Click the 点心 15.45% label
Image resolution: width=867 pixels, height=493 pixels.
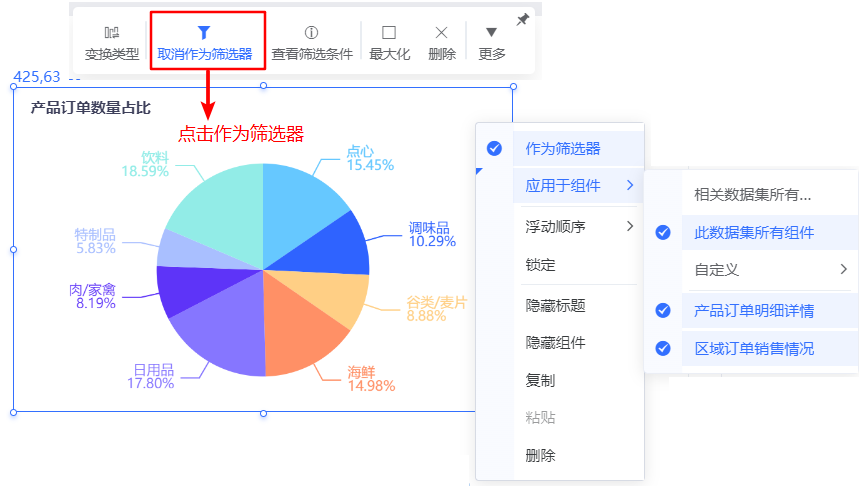pyautogui.click(x=370, y=158)
